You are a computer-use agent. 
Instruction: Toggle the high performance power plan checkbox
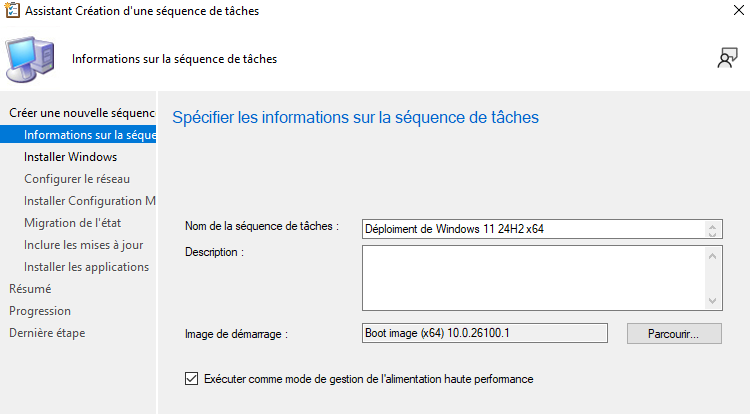(x=192, y=379)
